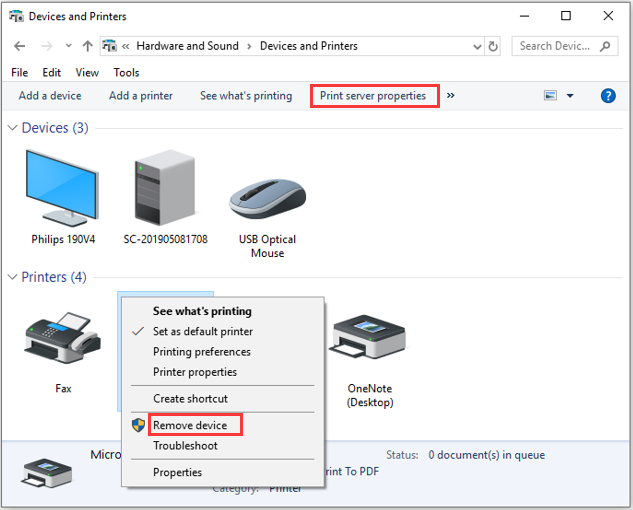The width and height of the screenshot is (633, 510).
Task: Click Add a printer toolbar button
Action: 140,96
